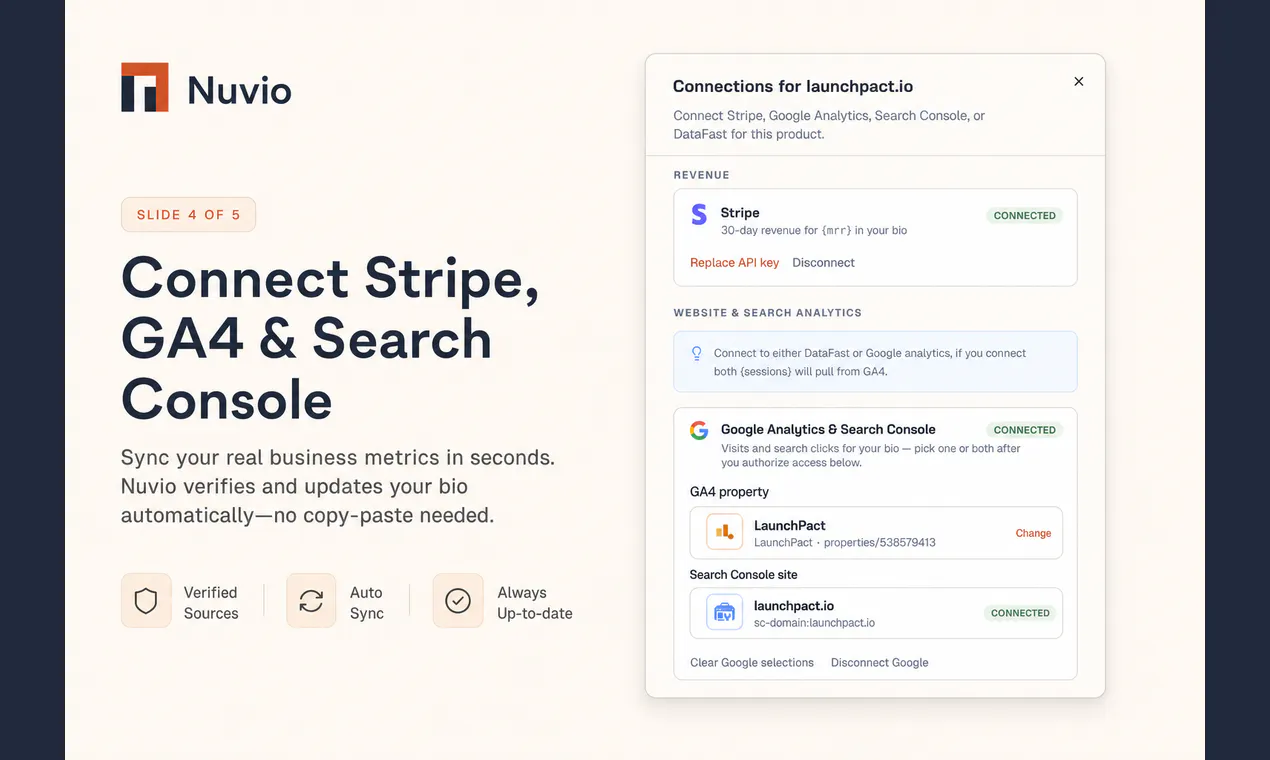1270x760 pixels.
Task: Click the Google Analytics CONNECTED badge
Action: [x=1024, y=430]
